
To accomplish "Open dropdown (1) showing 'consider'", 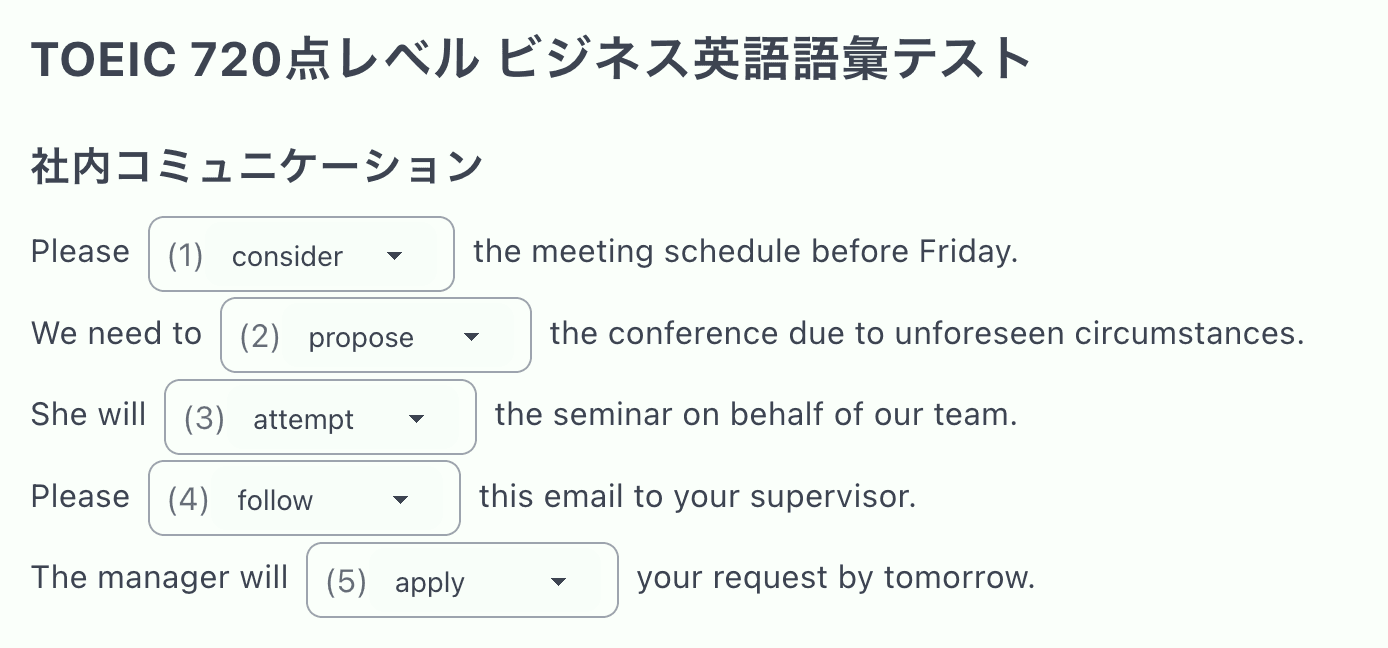I will 300,254.
